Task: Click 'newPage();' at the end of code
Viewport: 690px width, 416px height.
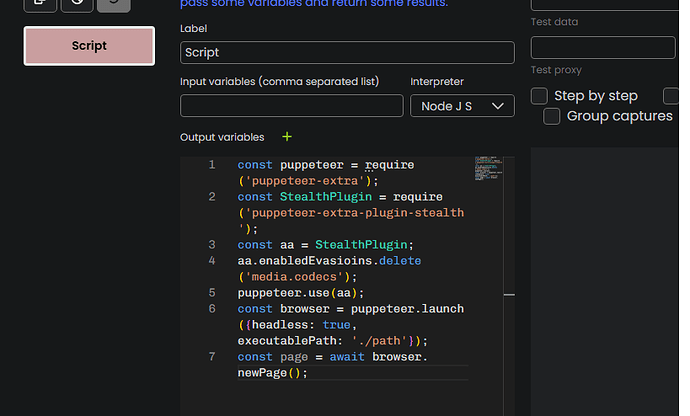Action: (272, 373)
